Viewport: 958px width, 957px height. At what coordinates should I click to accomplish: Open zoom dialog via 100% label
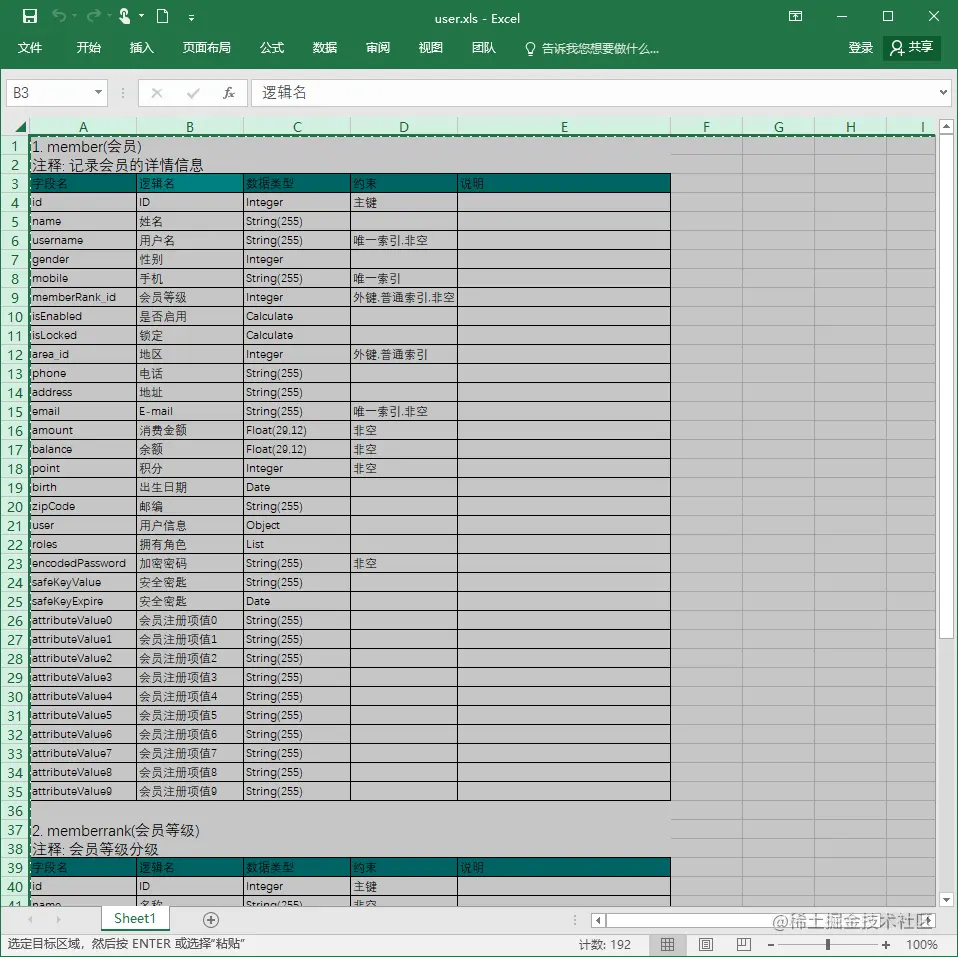921,945
